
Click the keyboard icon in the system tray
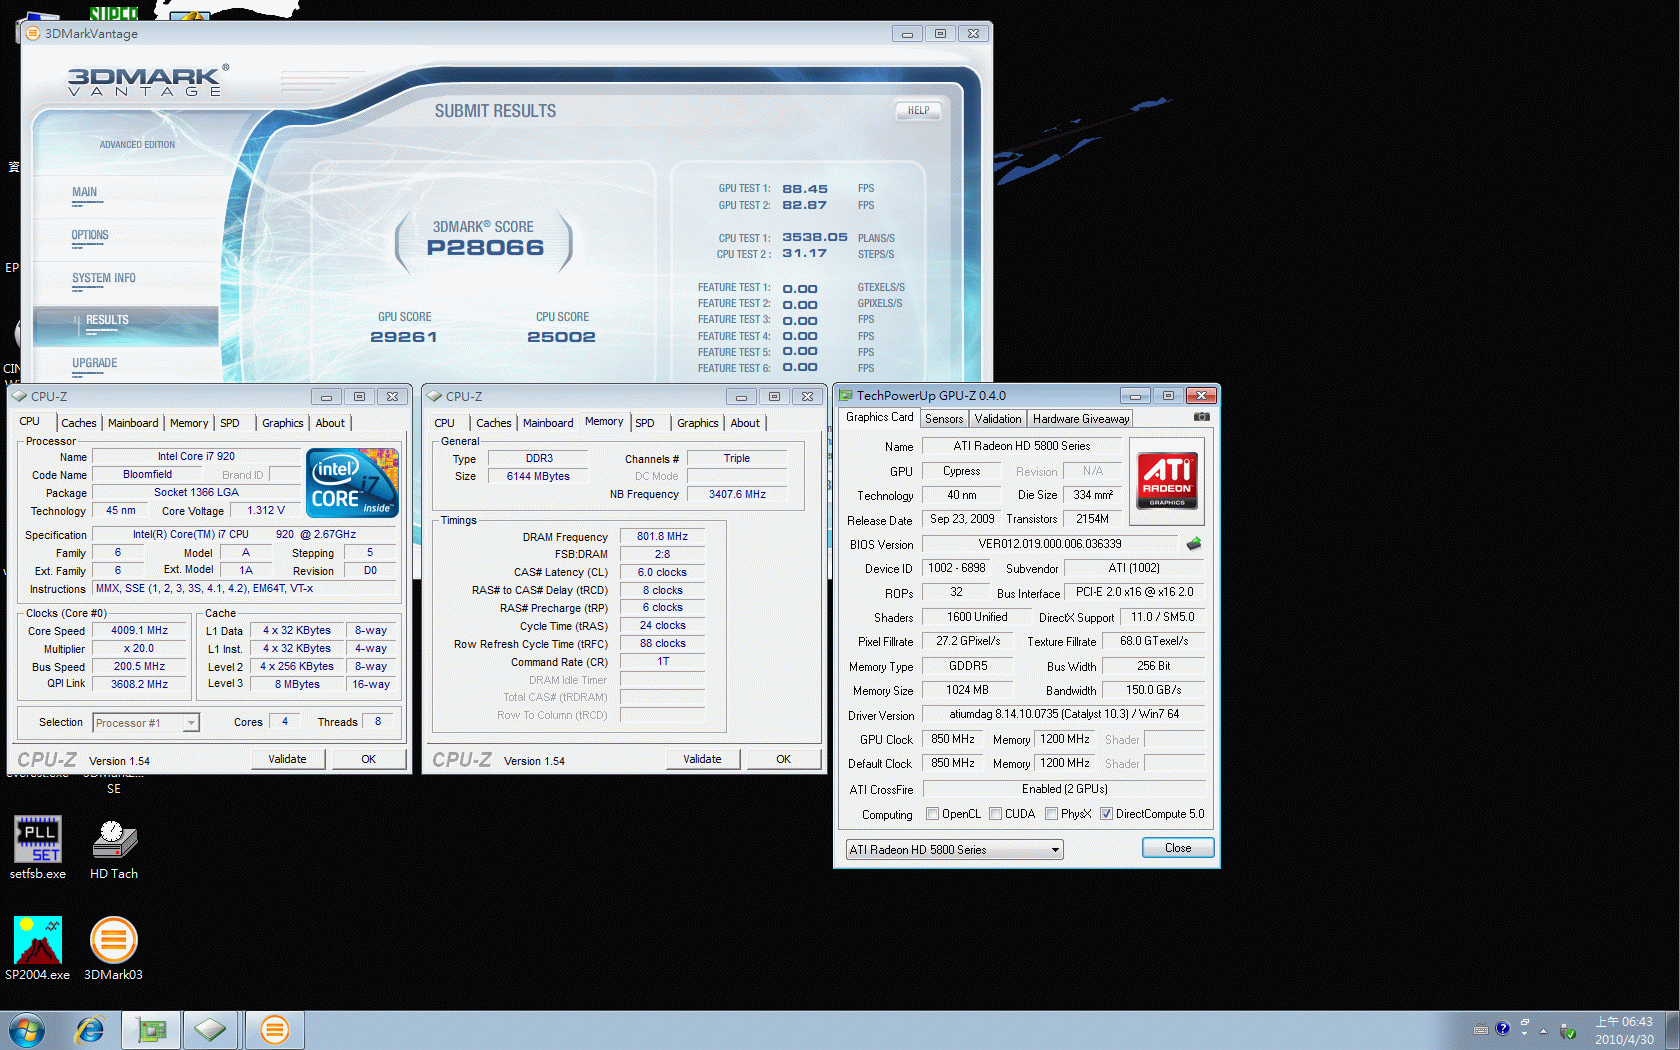tap(1481, 1030)
